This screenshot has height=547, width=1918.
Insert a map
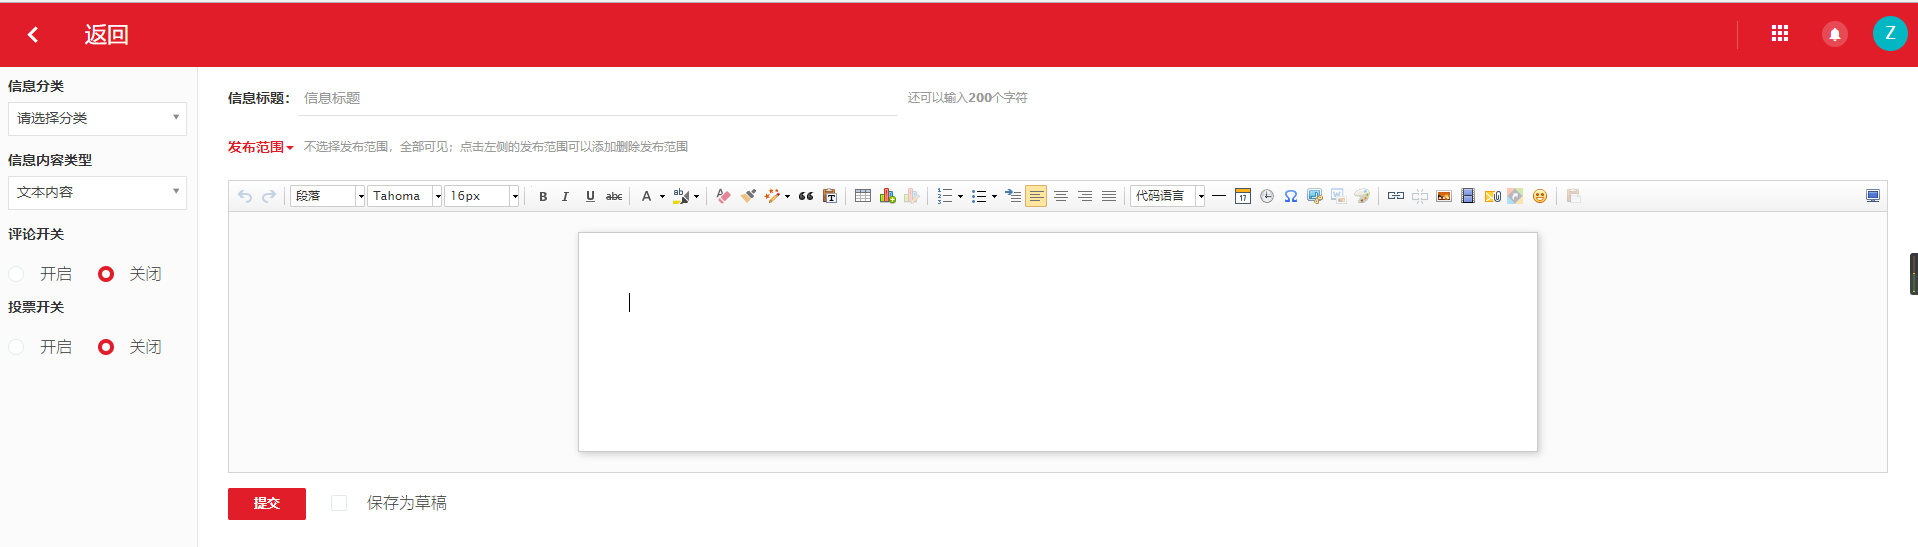click(x=1516, y=196)
